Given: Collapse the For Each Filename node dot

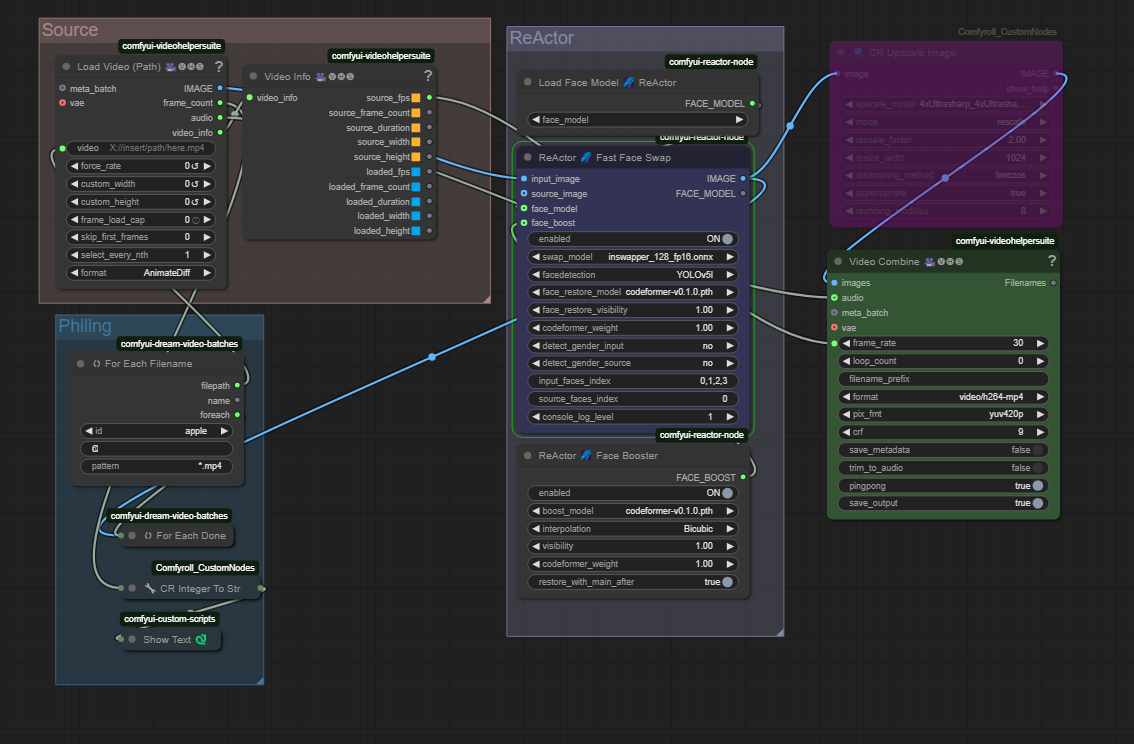Looking at the screenshot, I should point(80,364).
